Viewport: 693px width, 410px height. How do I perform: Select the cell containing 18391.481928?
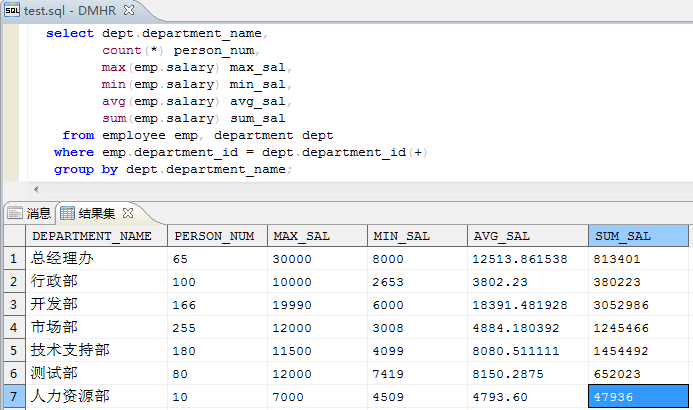(x=527, y=304)
